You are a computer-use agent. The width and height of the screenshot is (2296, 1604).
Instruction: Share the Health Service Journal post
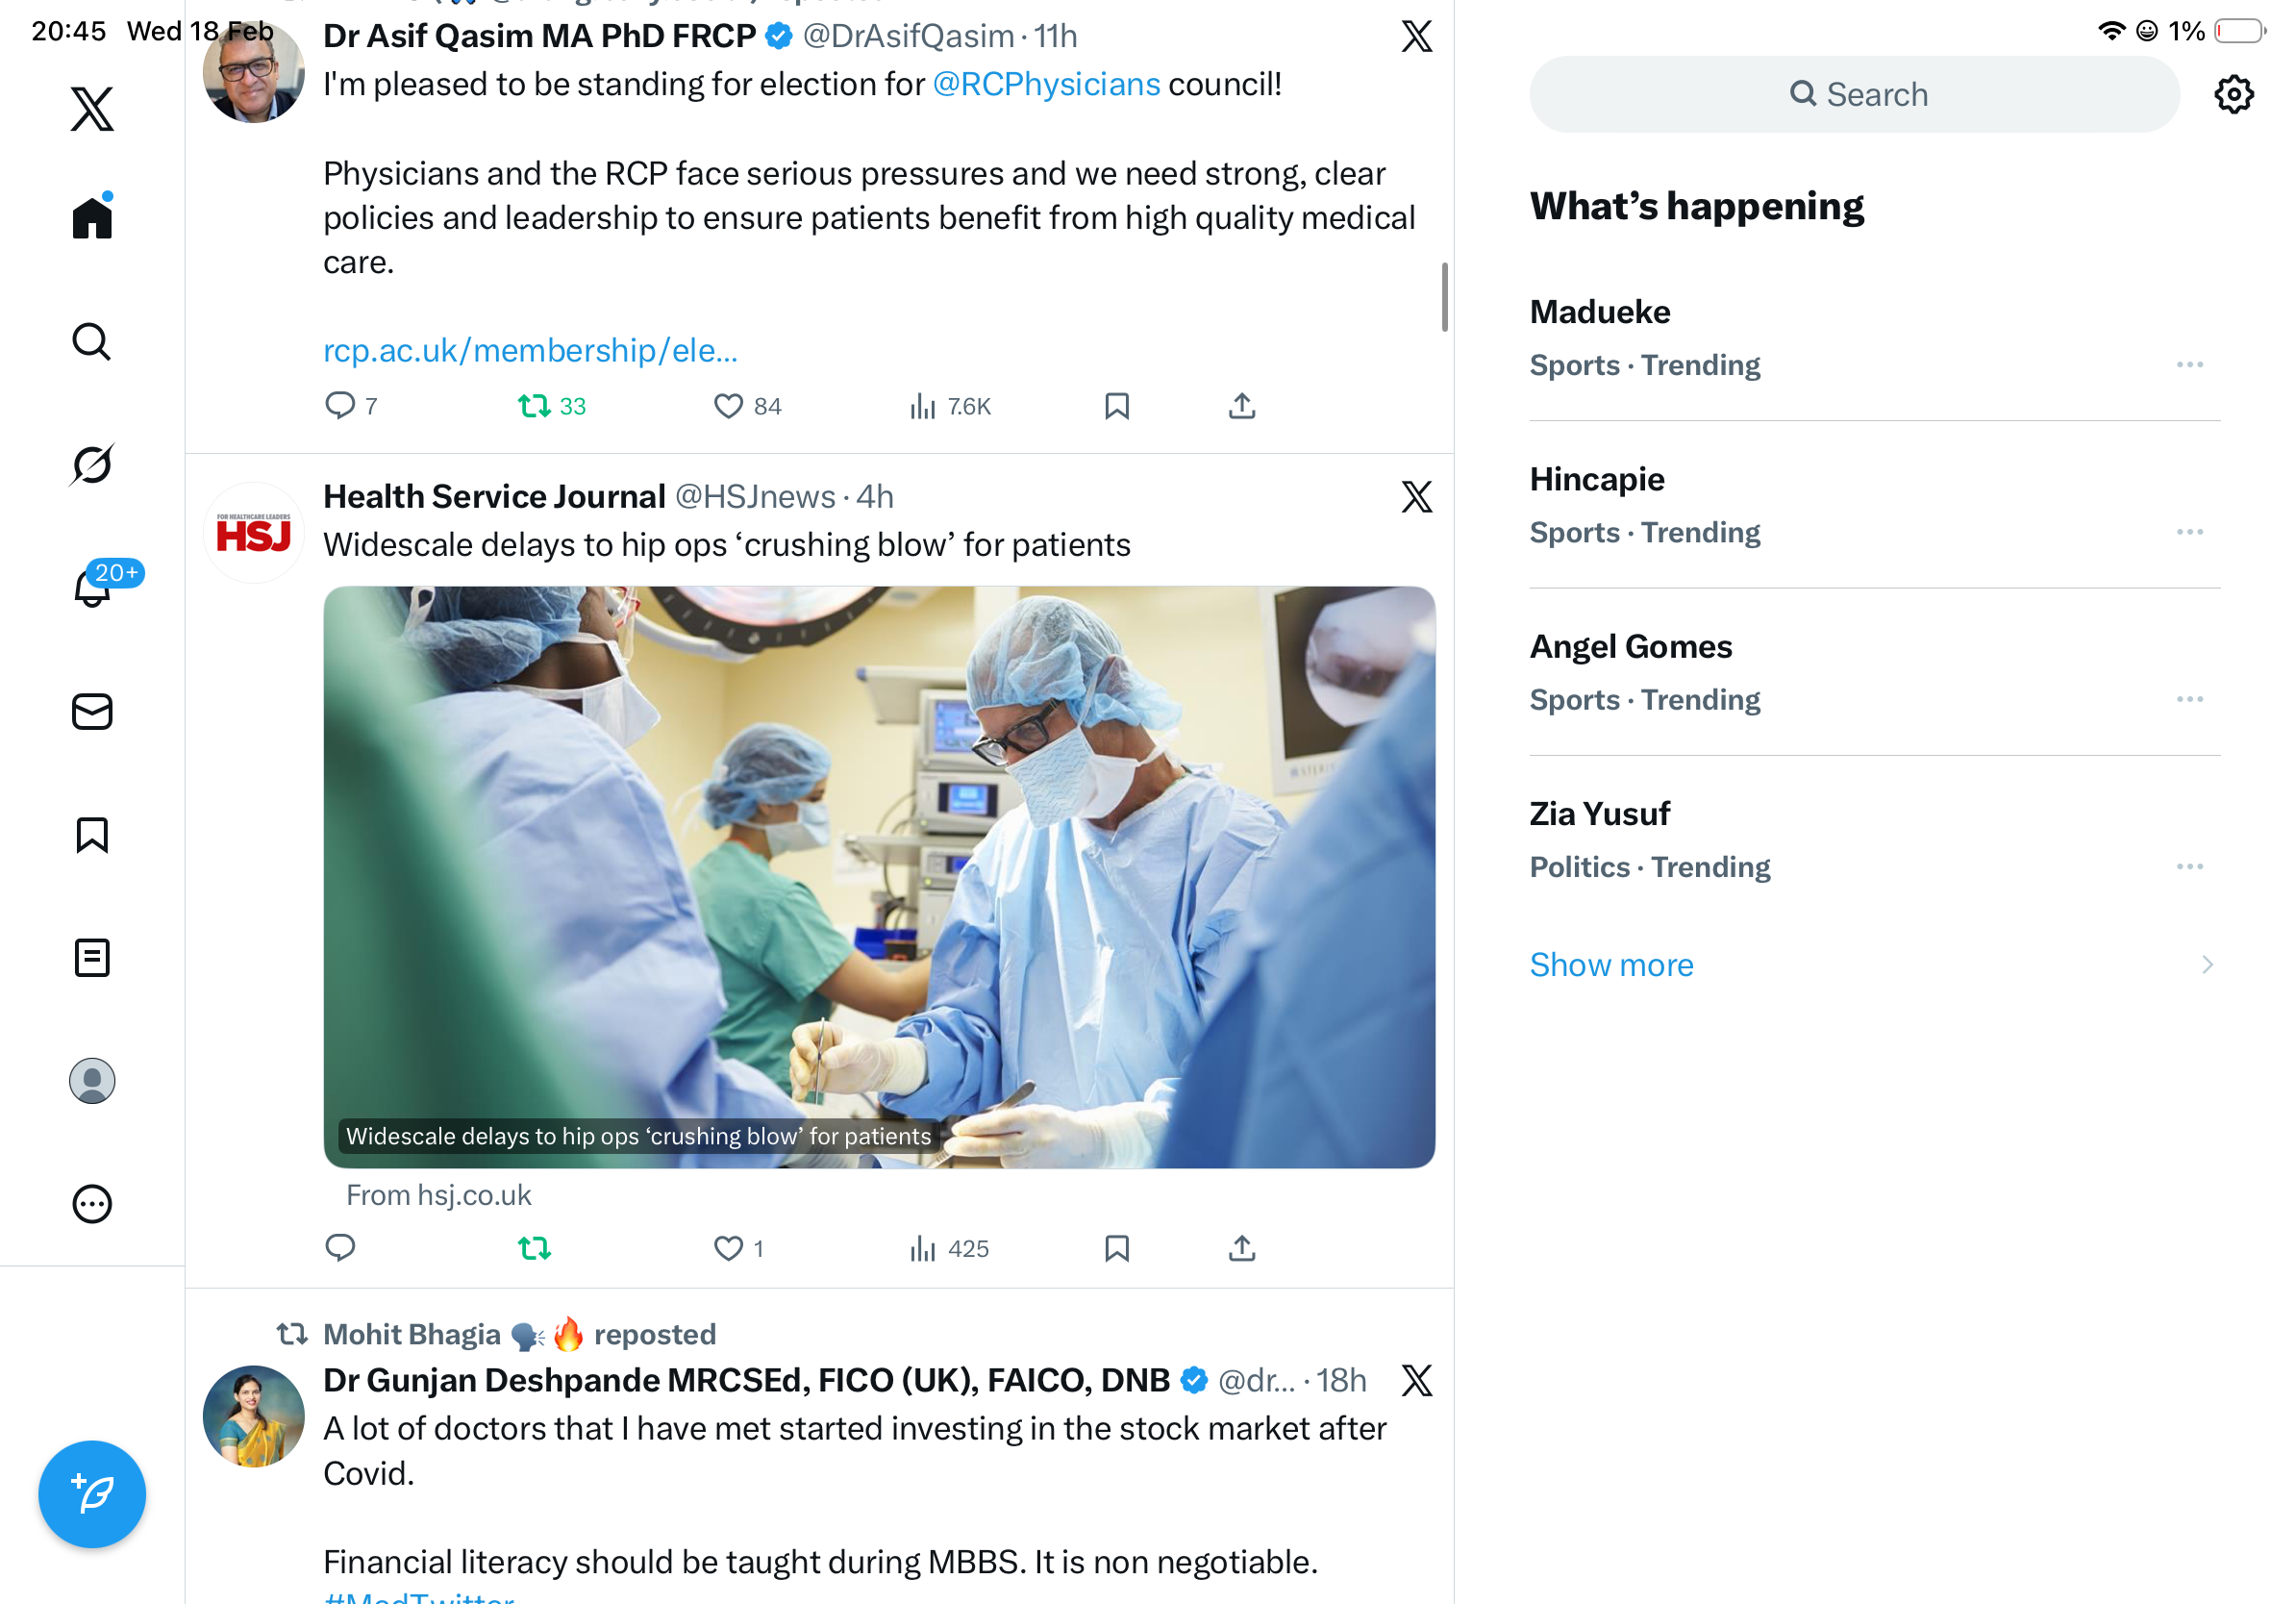point(1241,1248)
